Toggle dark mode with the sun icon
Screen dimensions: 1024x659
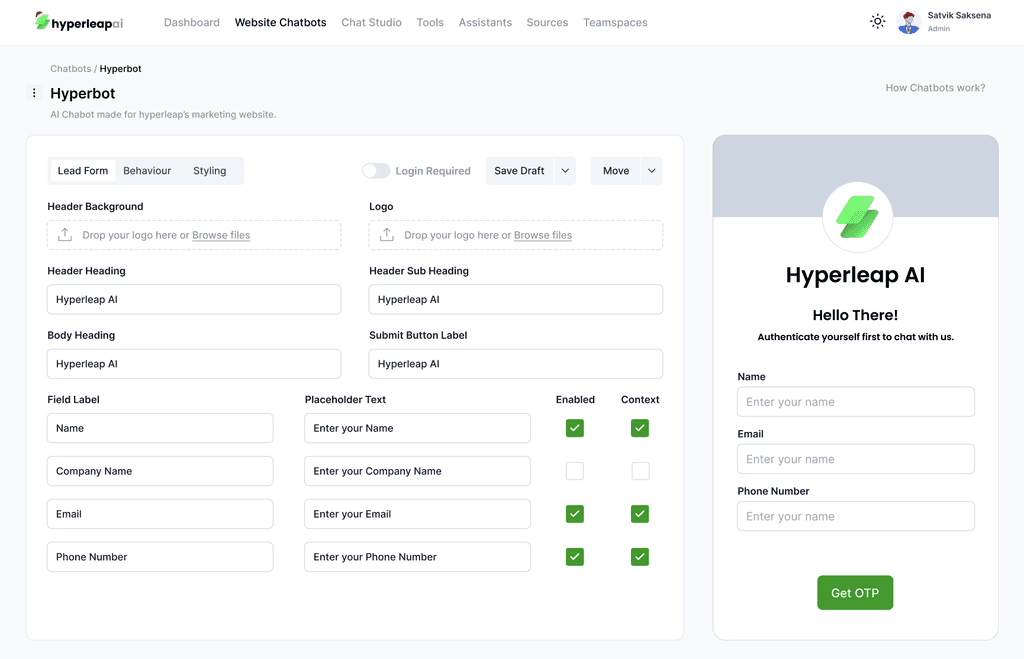click(x=877, y=21)
